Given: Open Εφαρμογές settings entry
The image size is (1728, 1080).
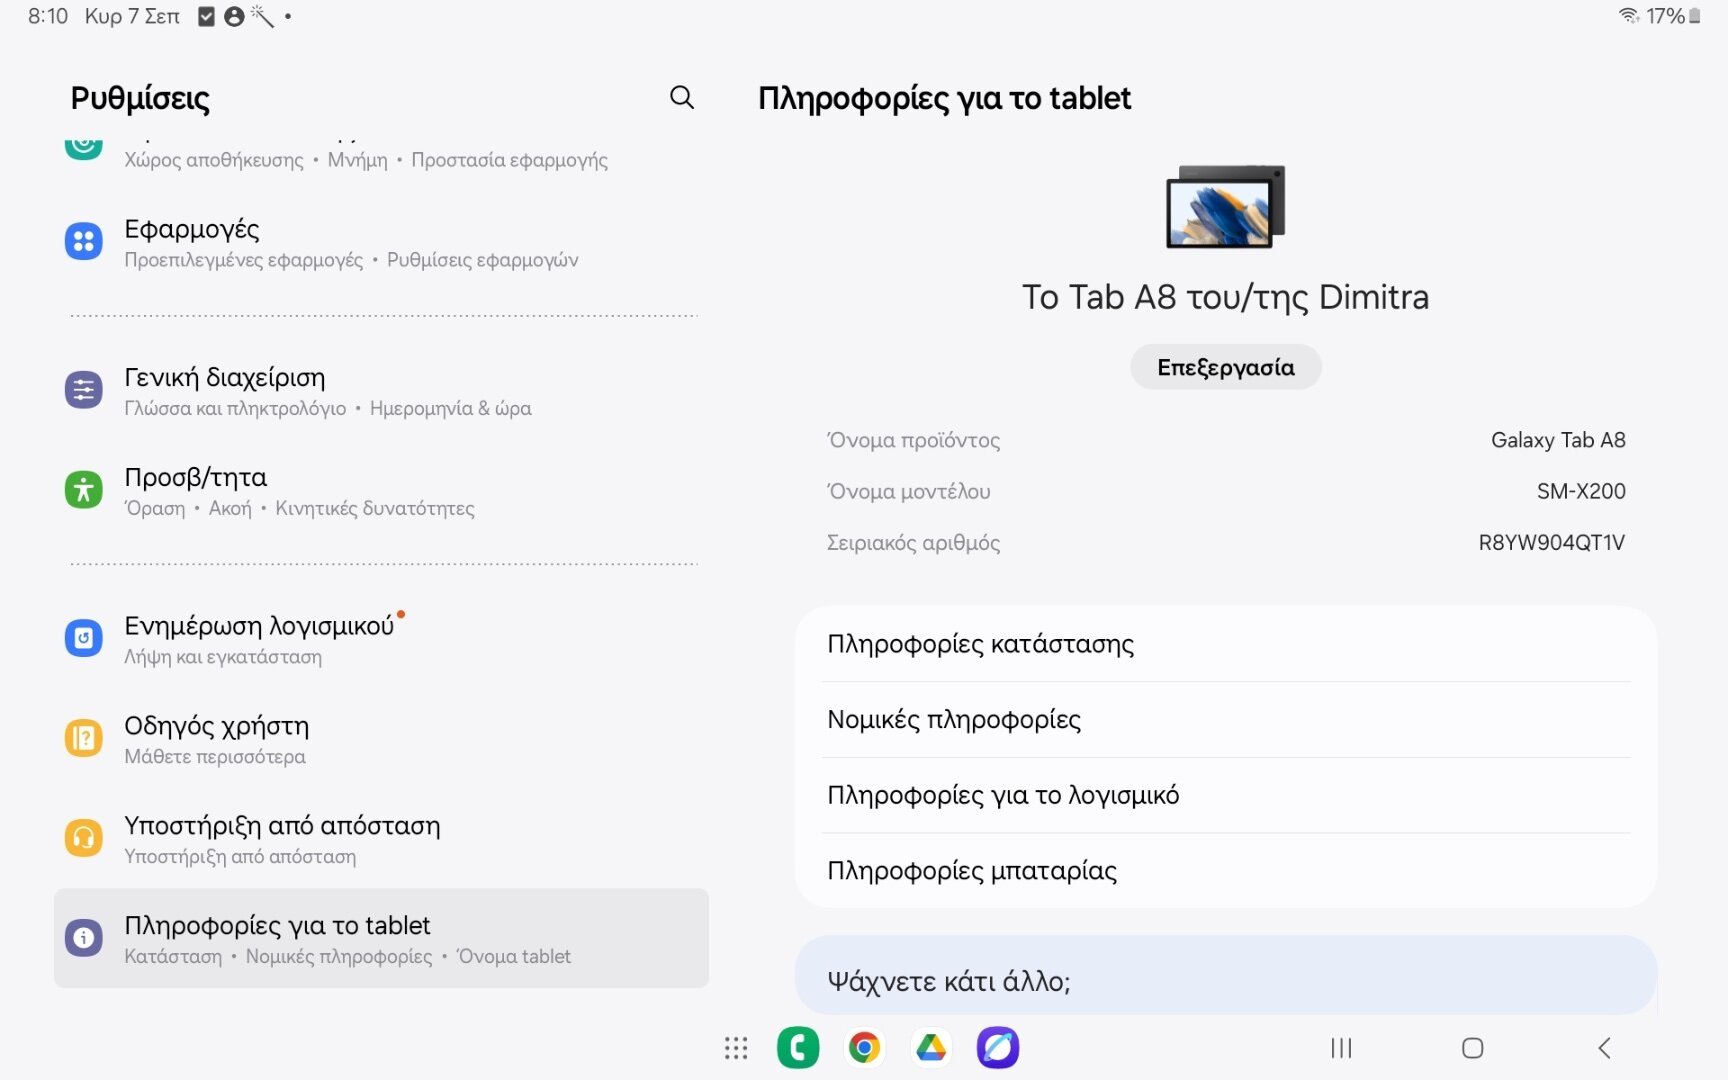Looking at the screenshot, I should click(381, 243).
